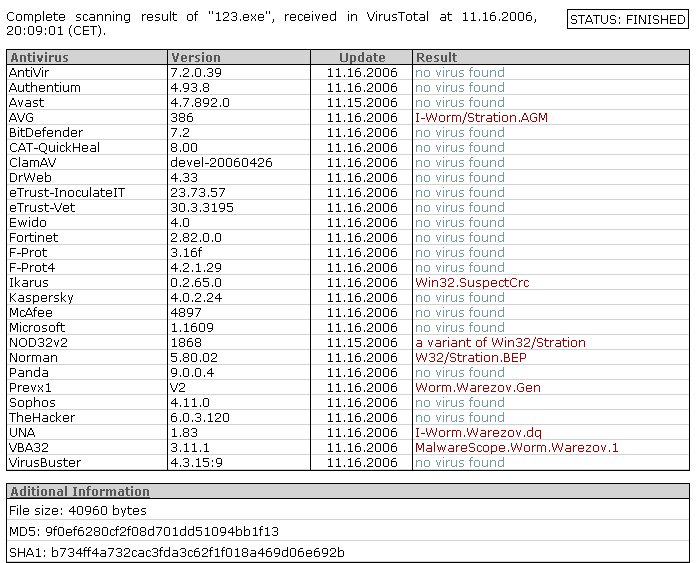Click Fortinet version 2.82.0.0
The height and width of the screenshot is (563, 696).
tap(196, 238)
